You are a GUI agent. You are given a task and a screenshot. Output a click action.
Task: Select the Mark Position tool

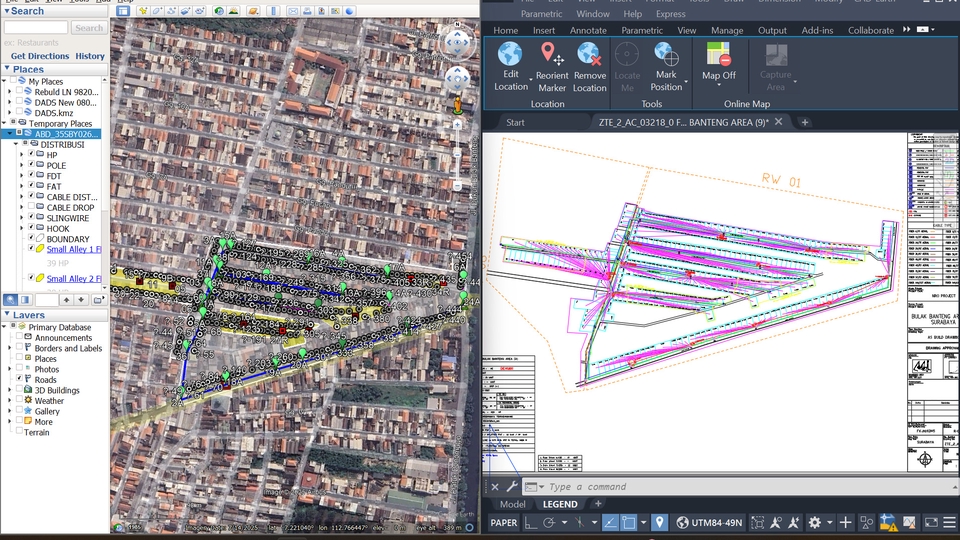coord(666,54)
